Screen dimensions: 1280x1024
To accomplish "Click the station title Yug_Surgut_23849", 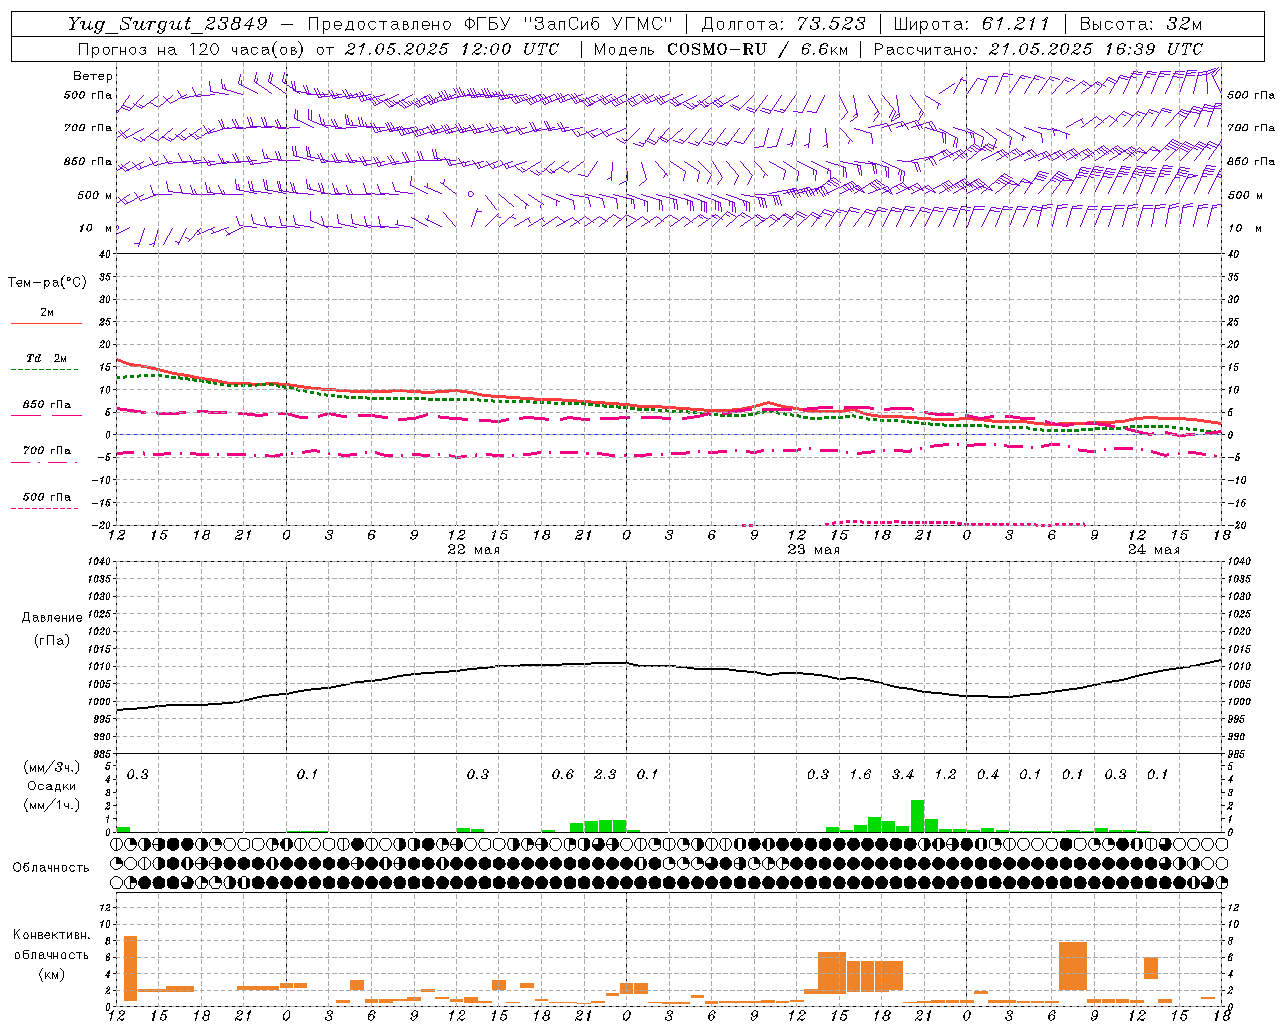I will click(x=168, y=24).
